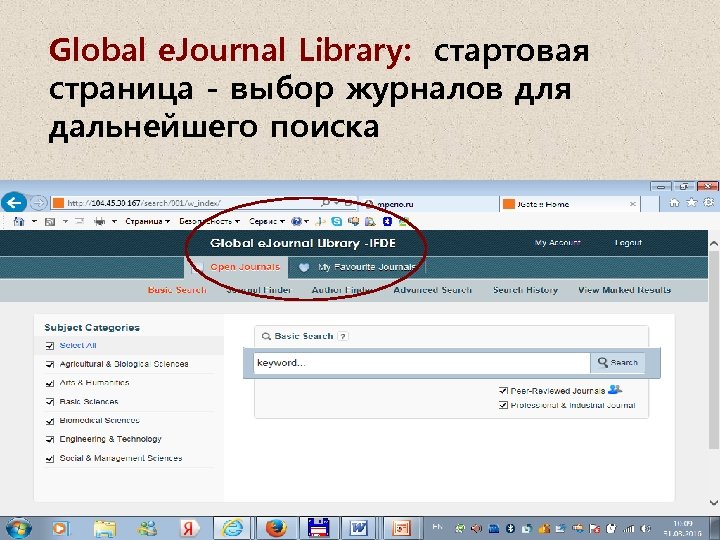
Task: Open the Безопасность menu
Action: point(209,221)
